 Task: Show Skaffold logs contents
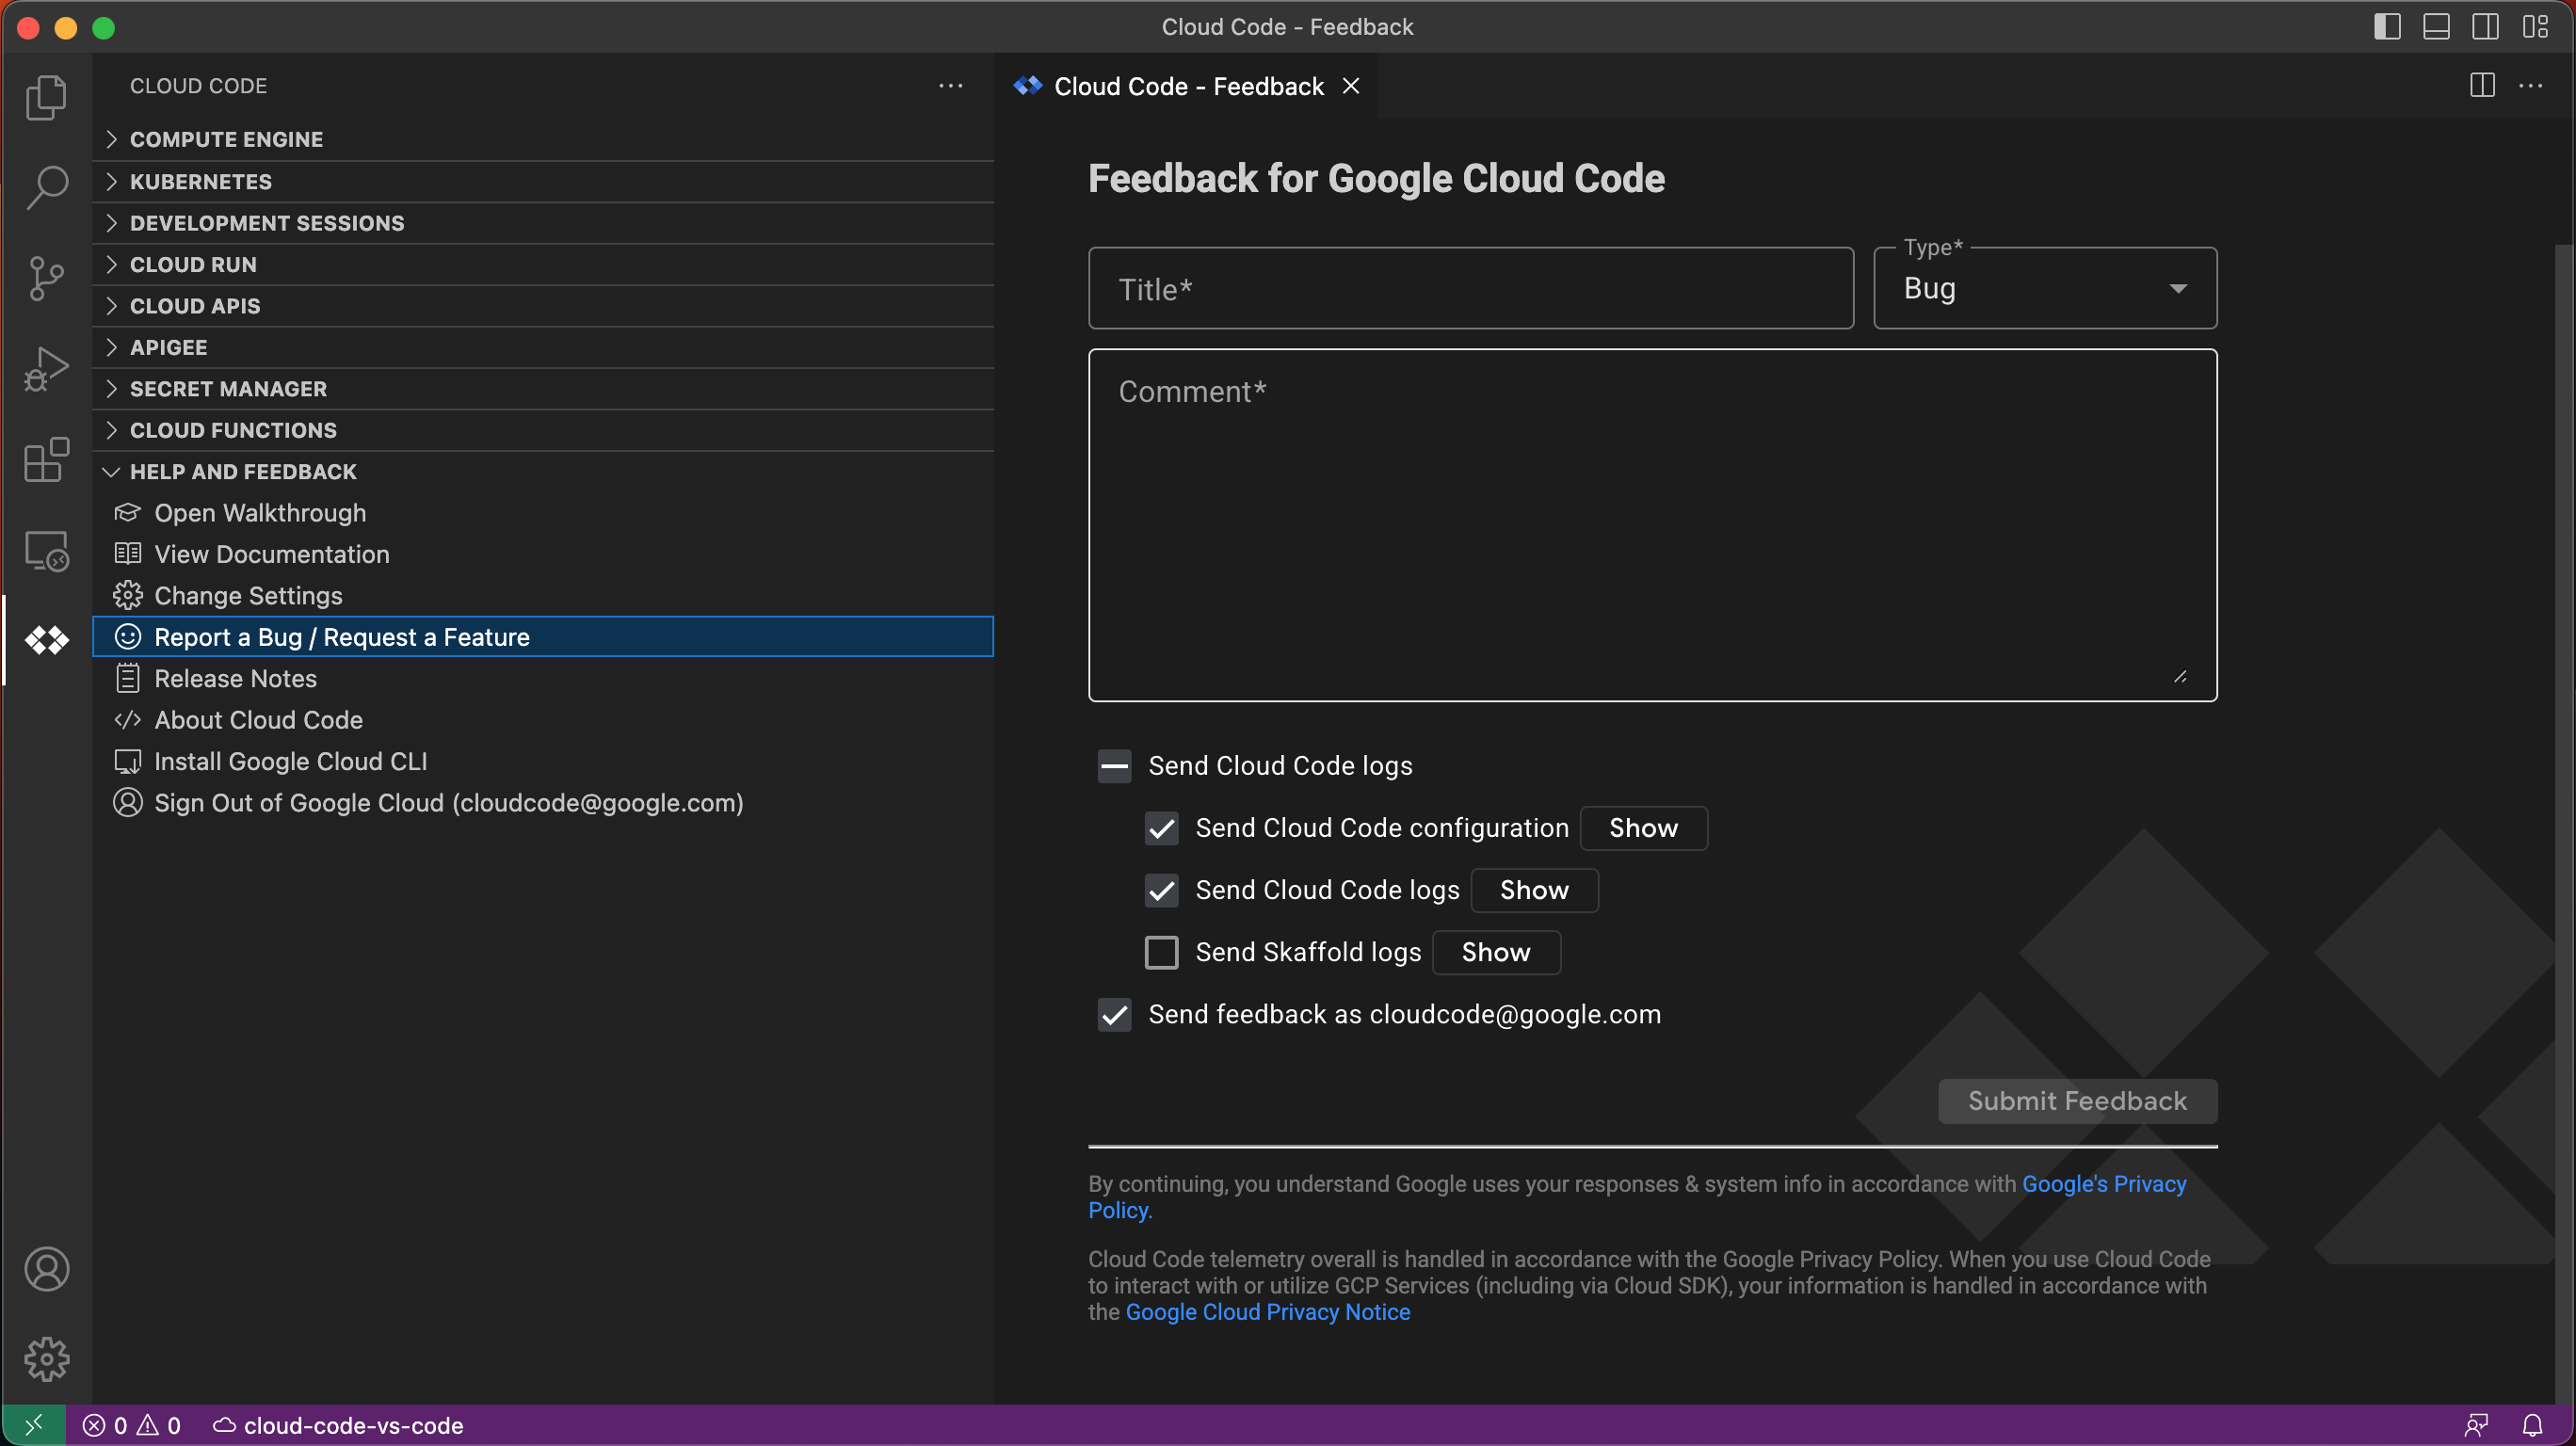pyautogui.click(x=1496, y=952)
